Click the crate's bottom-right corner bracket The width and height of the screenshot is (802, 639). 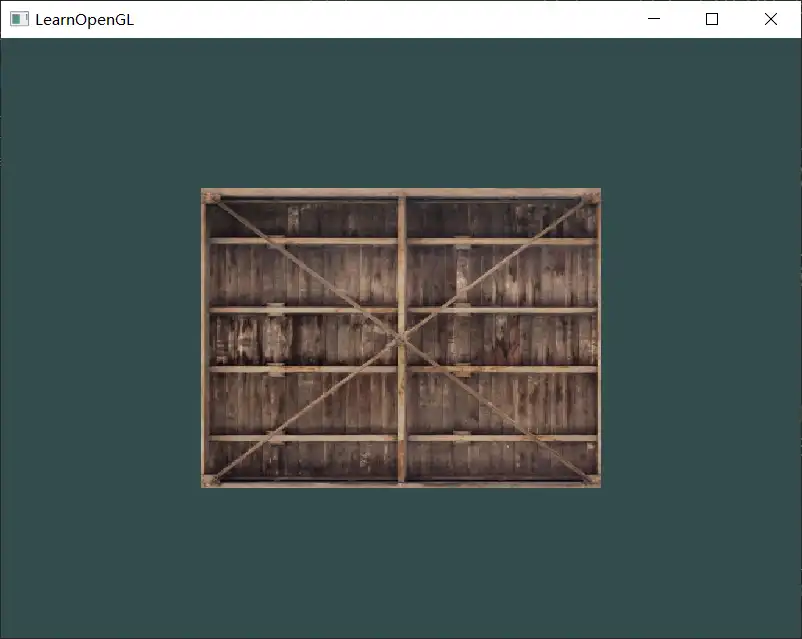coord(591,479)
